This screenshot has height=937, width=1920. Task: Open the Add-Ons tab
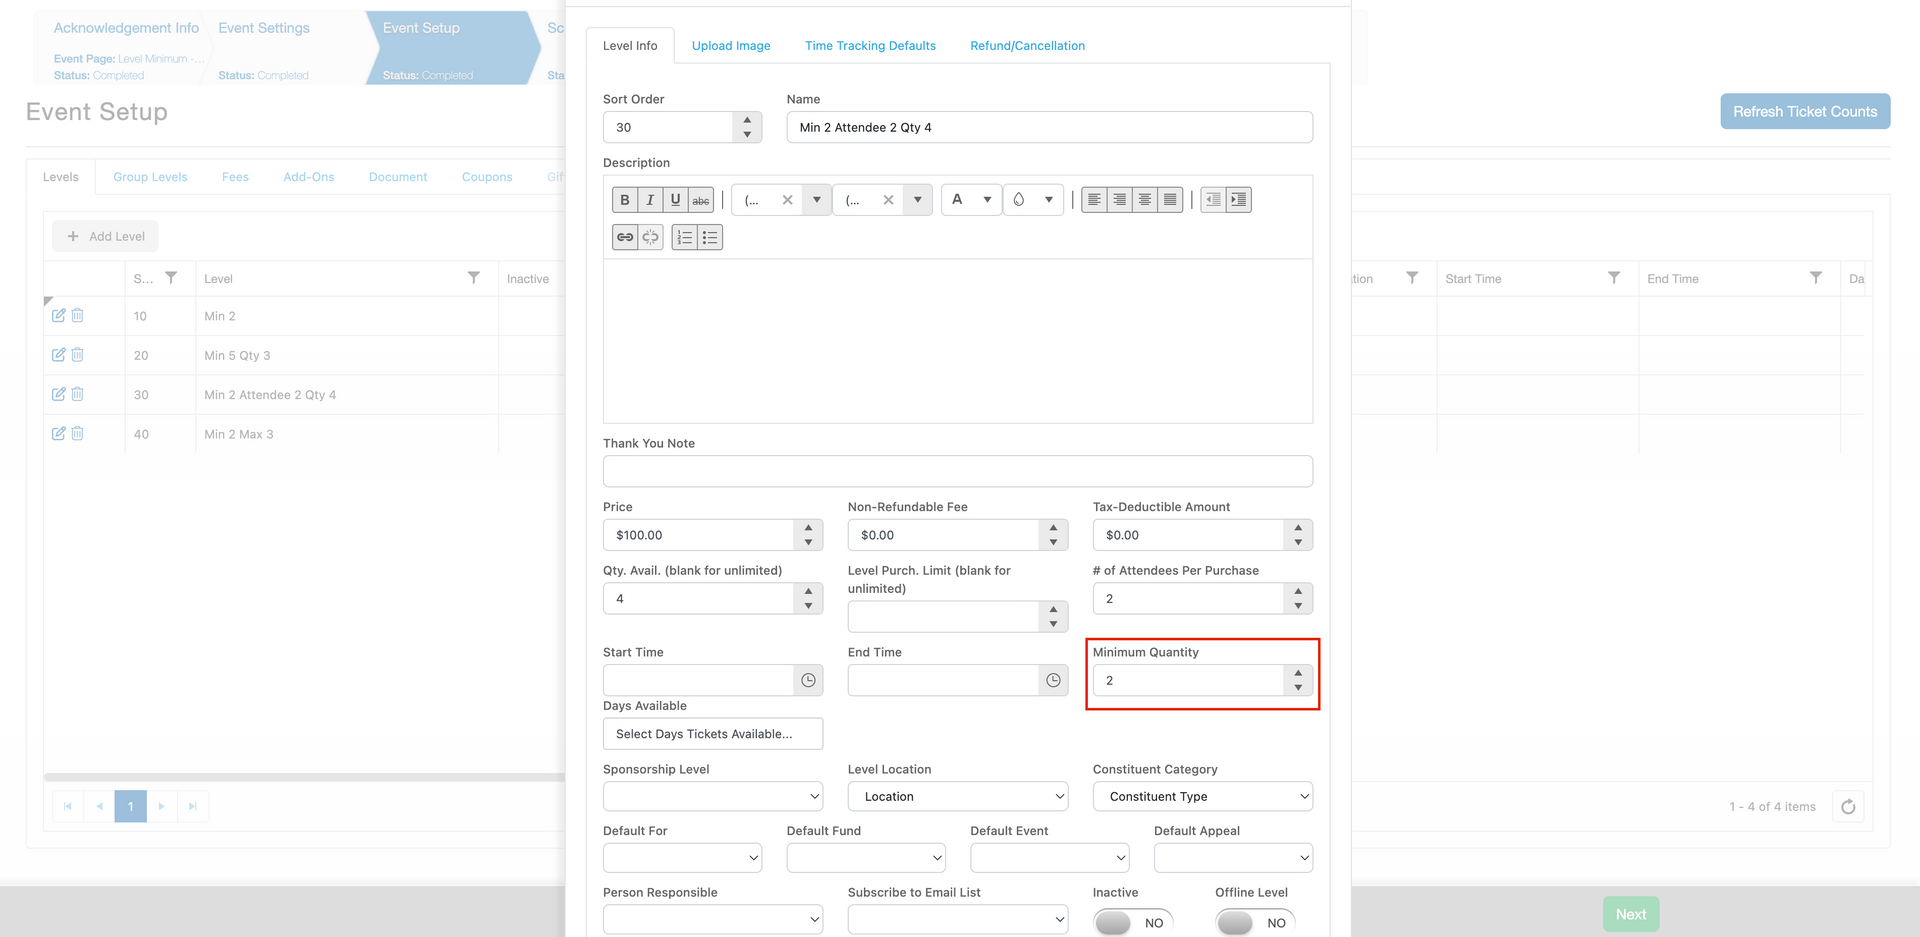coord(309,177)
